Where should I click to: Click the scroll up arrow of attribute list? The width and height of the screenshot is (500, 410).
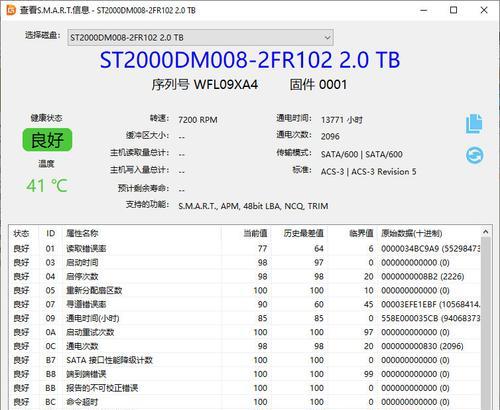pos(486,232)
